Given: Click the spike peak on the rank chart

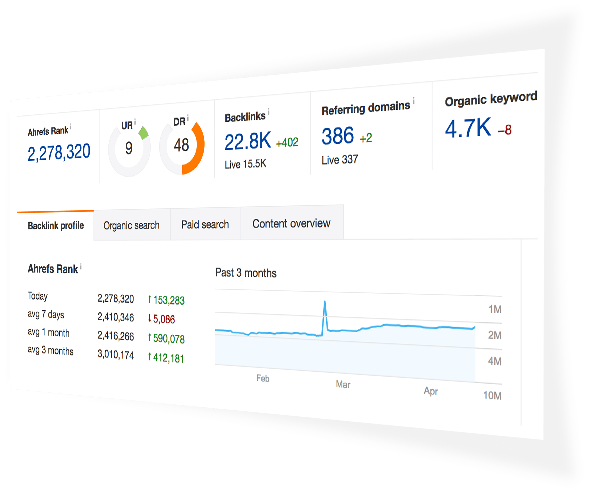Looking at the screenshot, I should pyautogui.click(x=325, y=302).
